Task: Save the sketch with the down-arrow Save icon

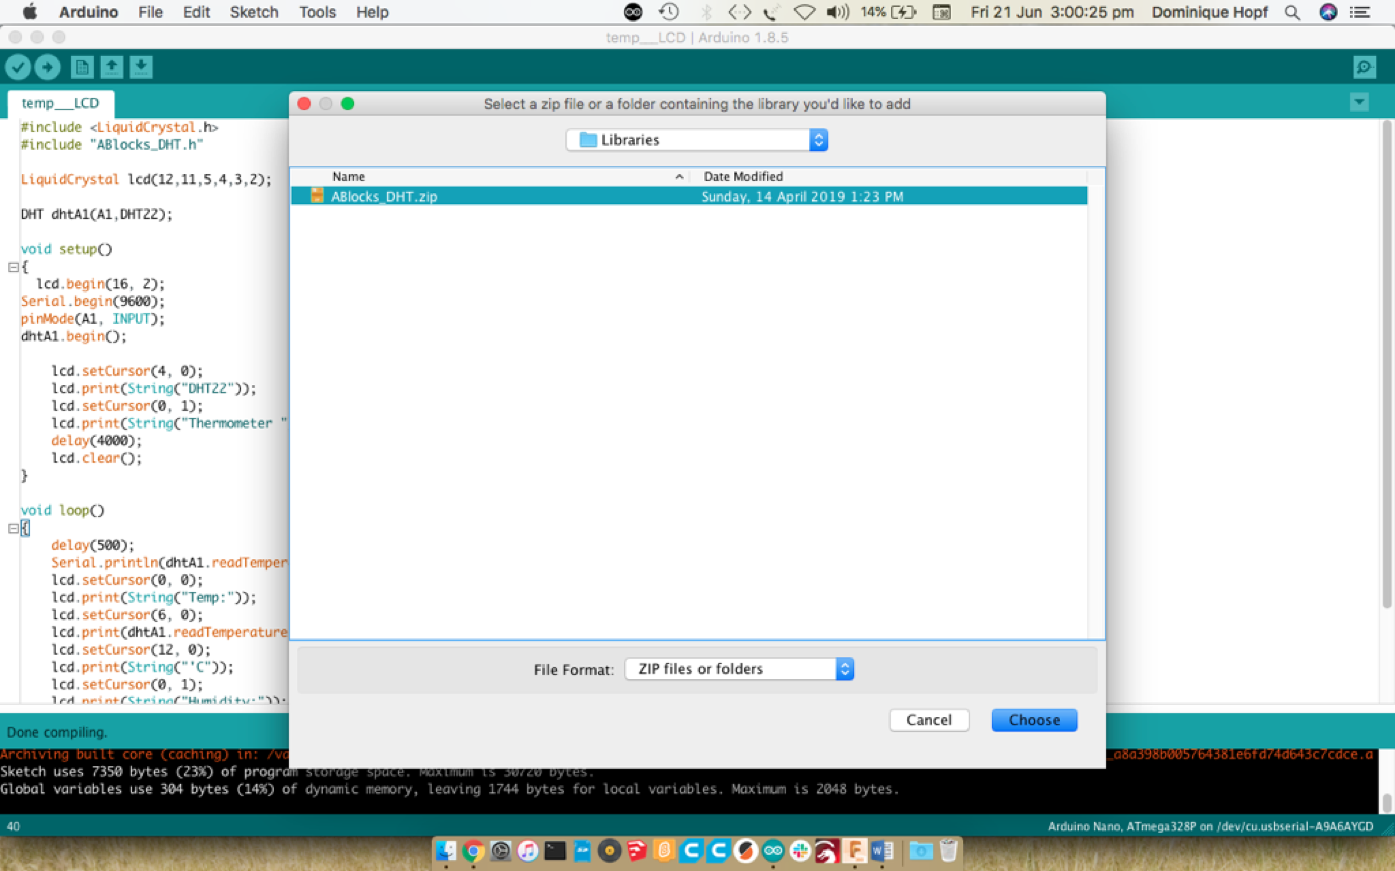Action: [x=141, y=67]
